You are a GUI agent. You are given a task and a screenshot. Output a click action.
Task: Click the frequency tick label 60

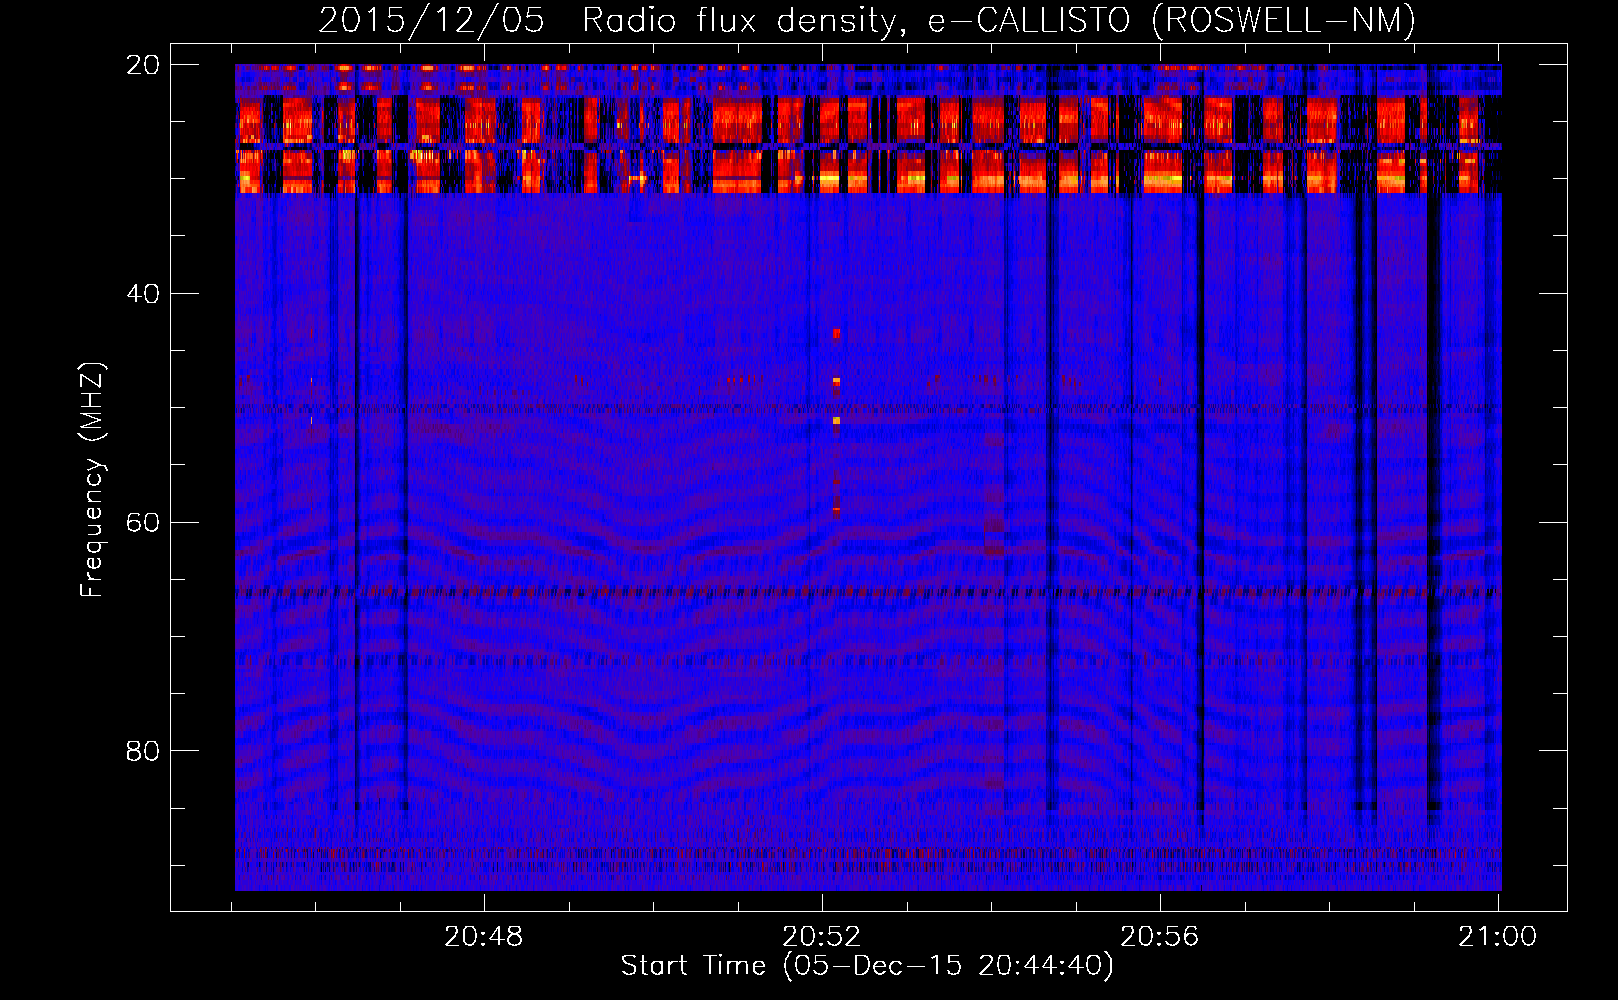pos(143,522)
